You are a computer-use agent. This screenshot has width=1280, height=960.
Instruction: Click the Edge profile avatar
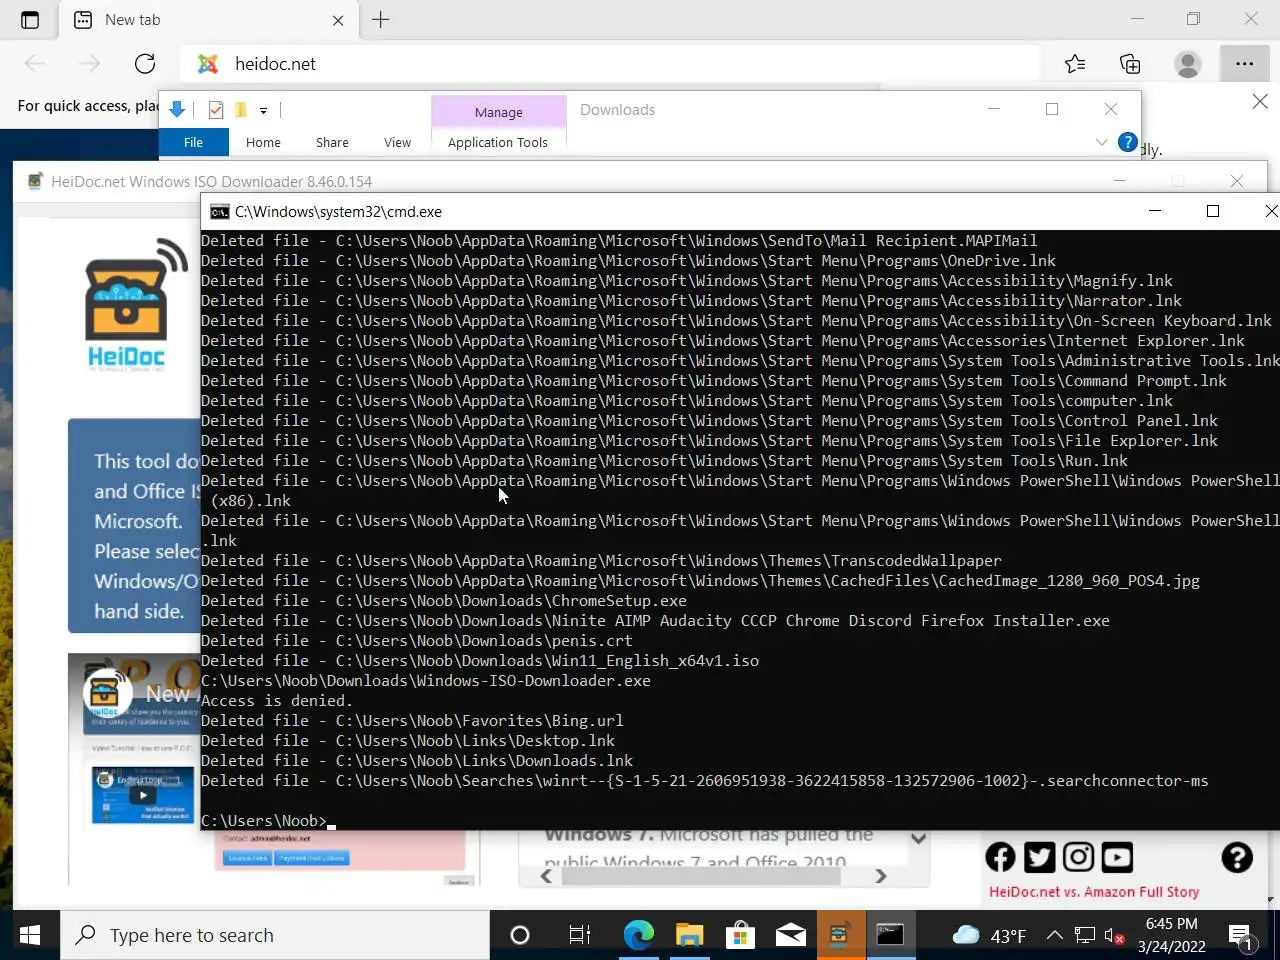pyautogui.click(x=1188, y=64)
